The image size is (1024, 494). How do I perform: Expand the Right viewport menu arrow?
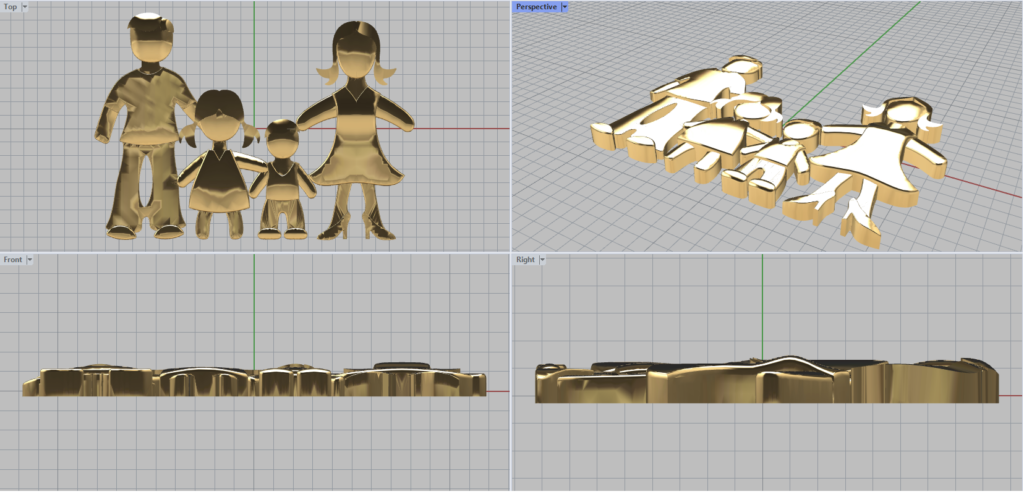[x=542, y=260]
